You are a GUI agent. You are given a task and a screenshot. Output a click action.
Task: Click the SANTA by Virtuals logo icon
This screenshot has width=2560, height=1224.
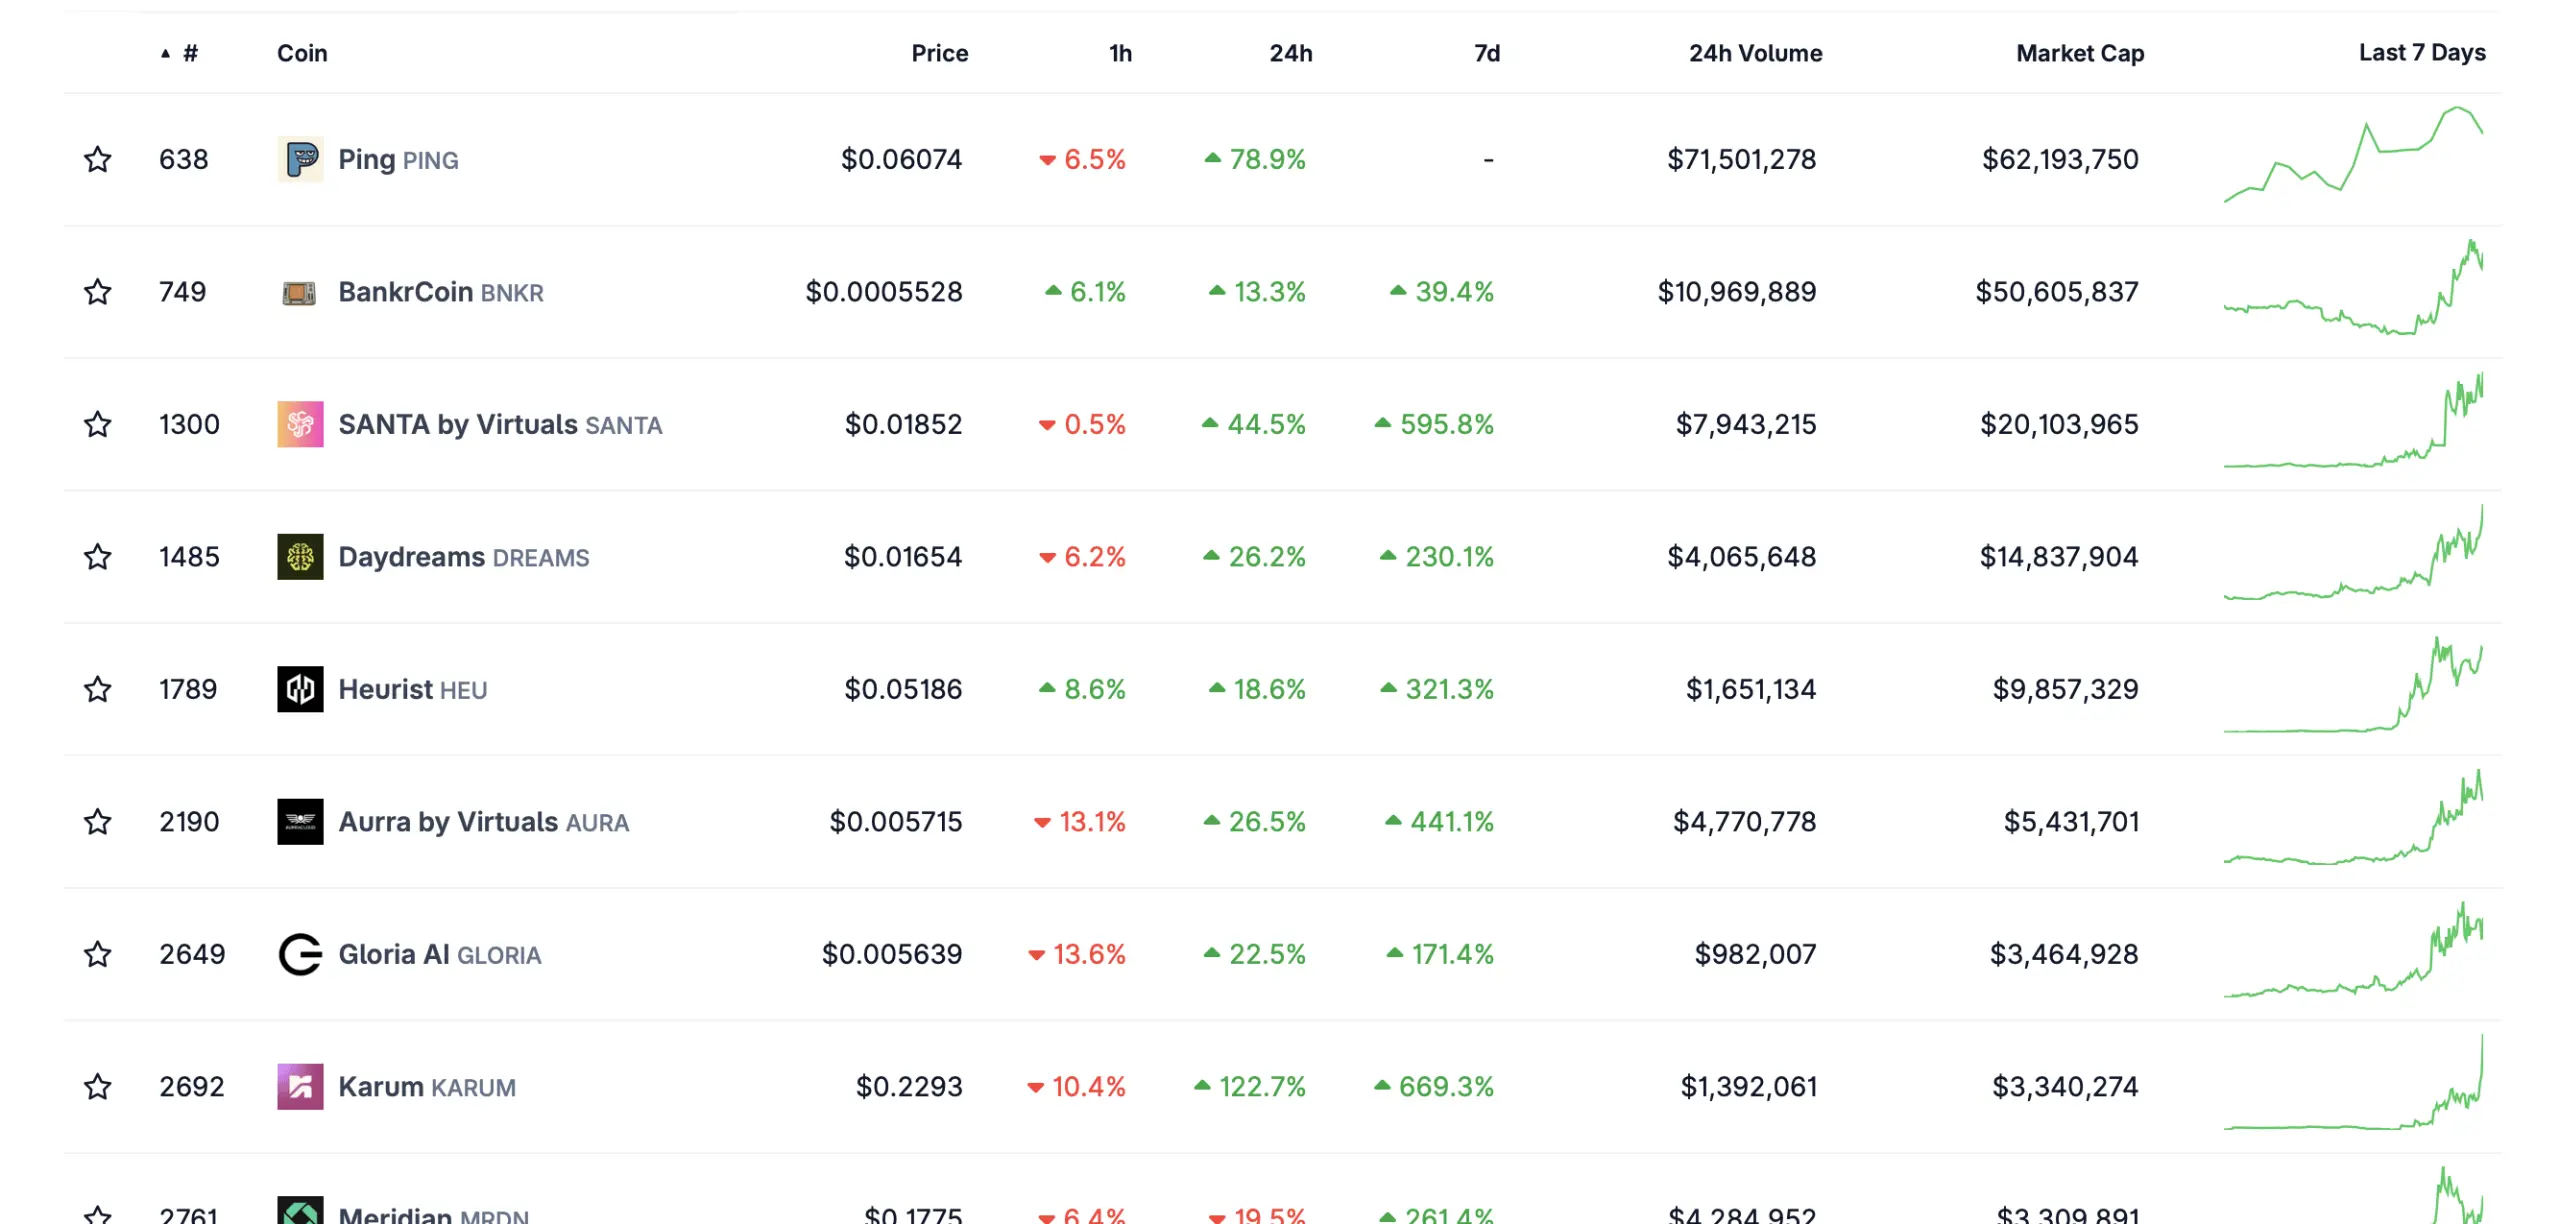coord(300,424)
